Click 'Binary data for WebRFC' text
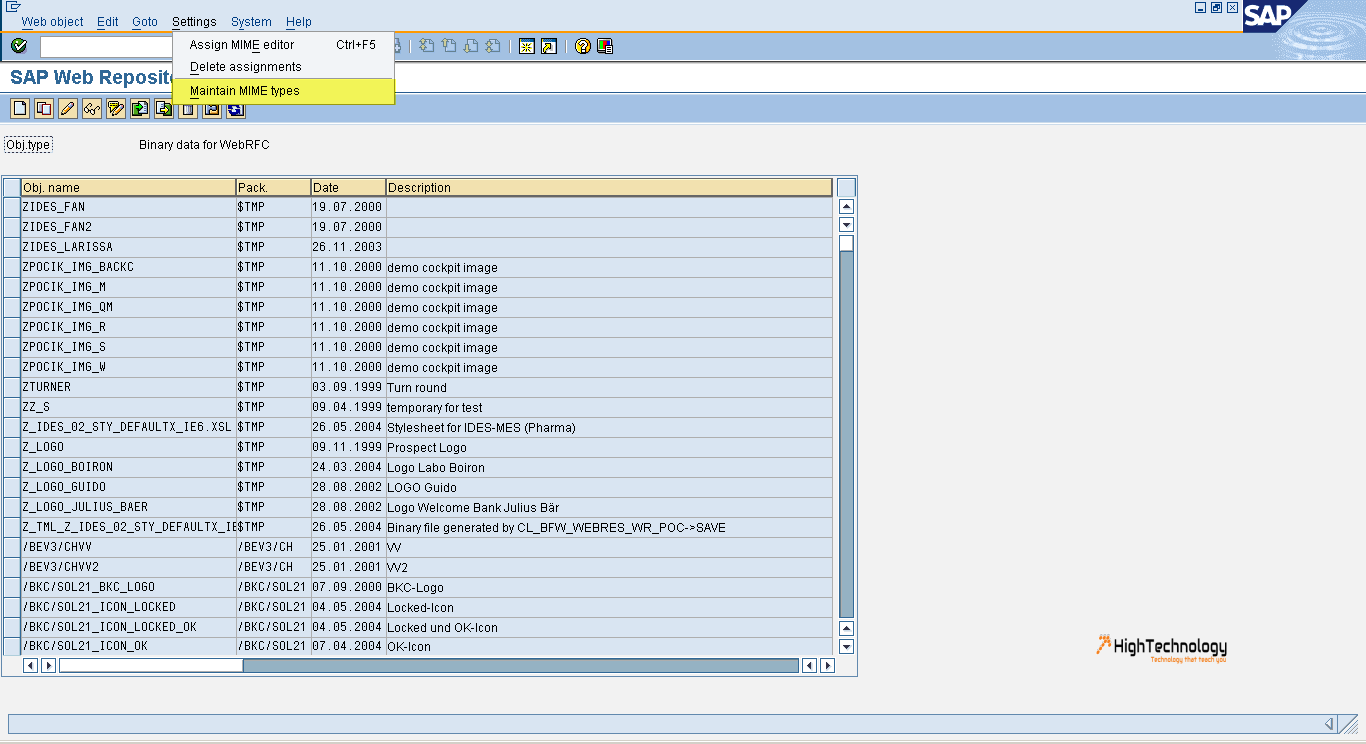 tap(204, 145)
